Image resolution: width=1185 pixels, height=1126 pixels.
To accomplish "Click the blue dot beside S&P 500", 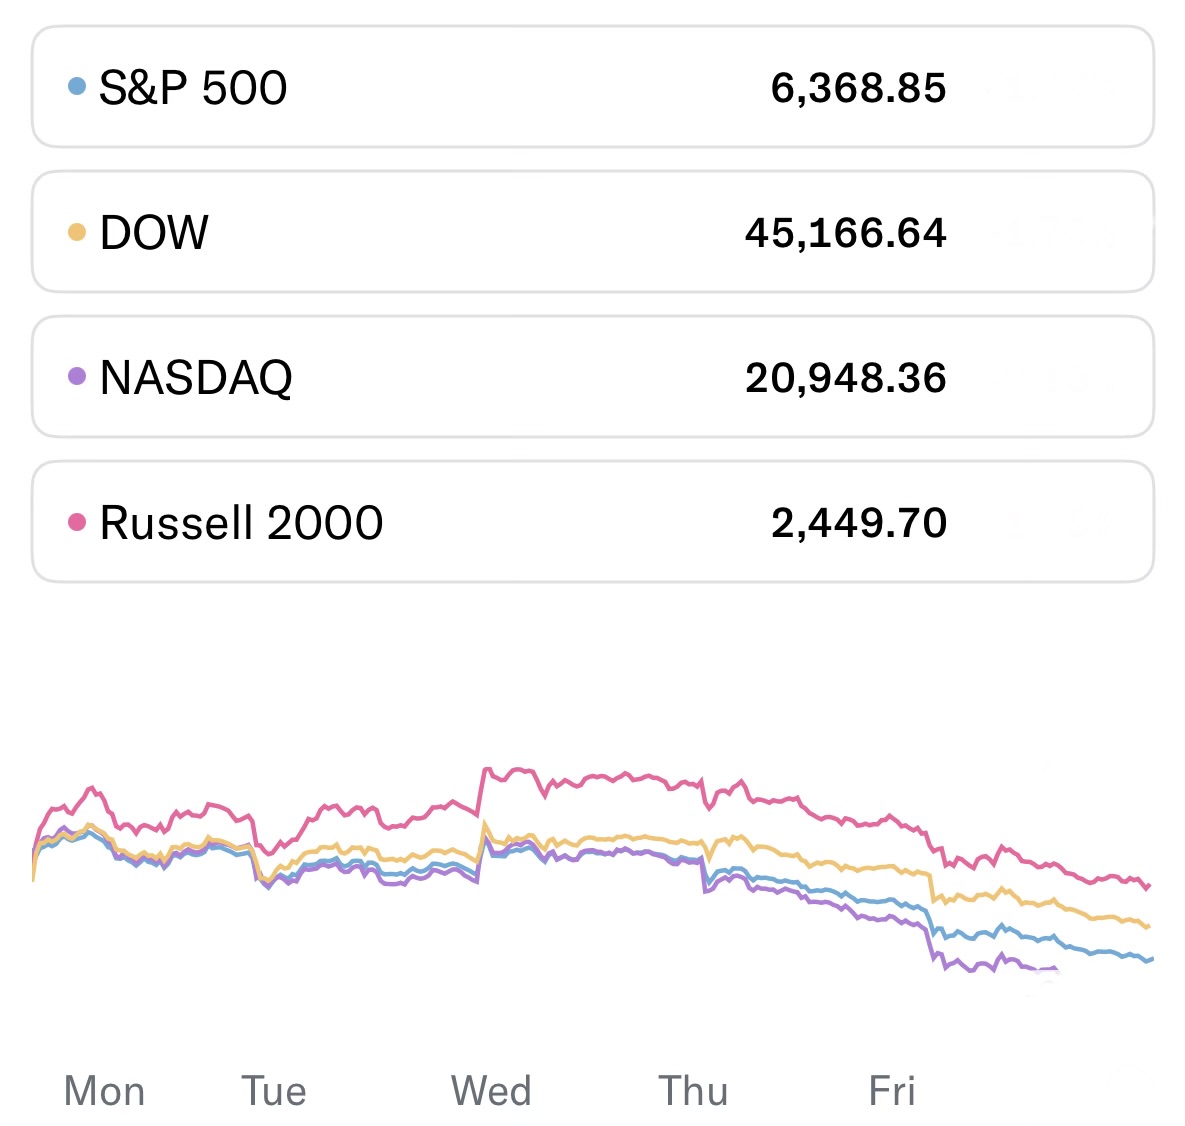I will [x=77, y=87].
